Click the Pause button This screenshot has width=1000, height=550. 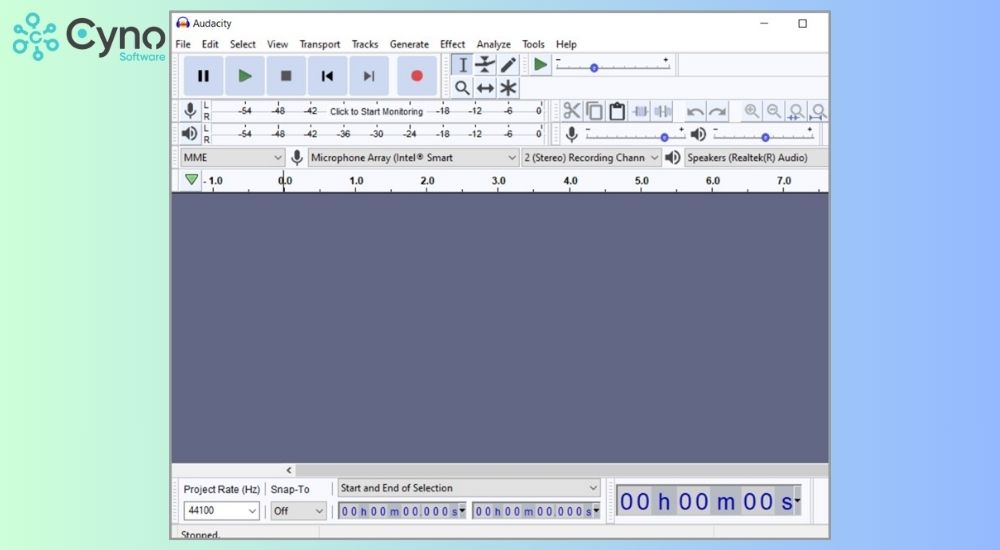[203, 76]
